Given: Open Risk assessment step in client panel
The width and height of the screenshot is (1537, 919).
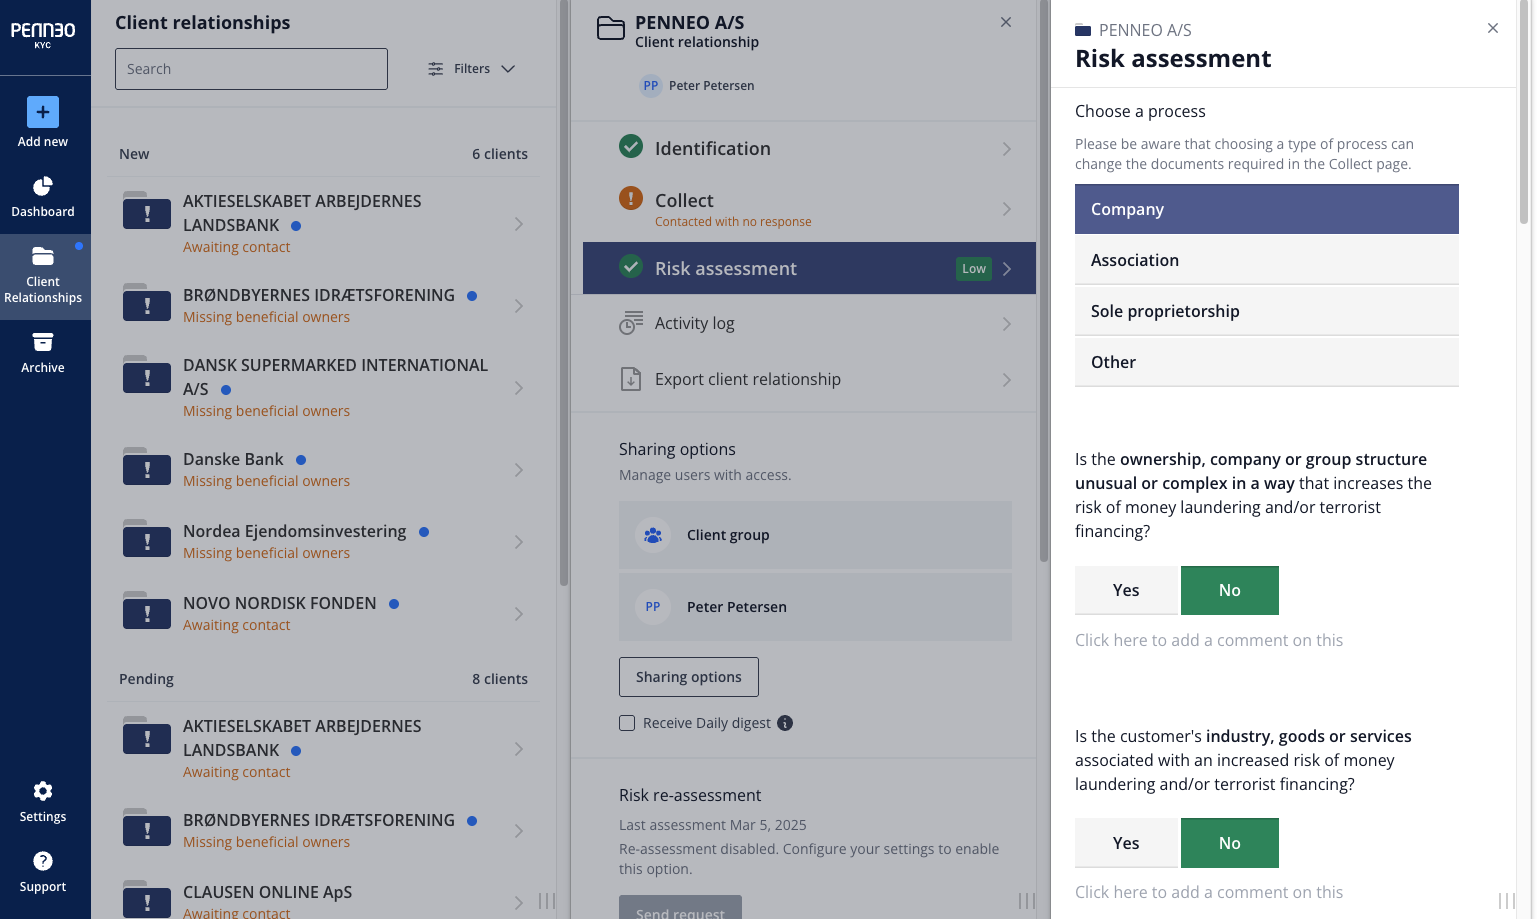Looking at the screenshot, I should coord(809,268).
